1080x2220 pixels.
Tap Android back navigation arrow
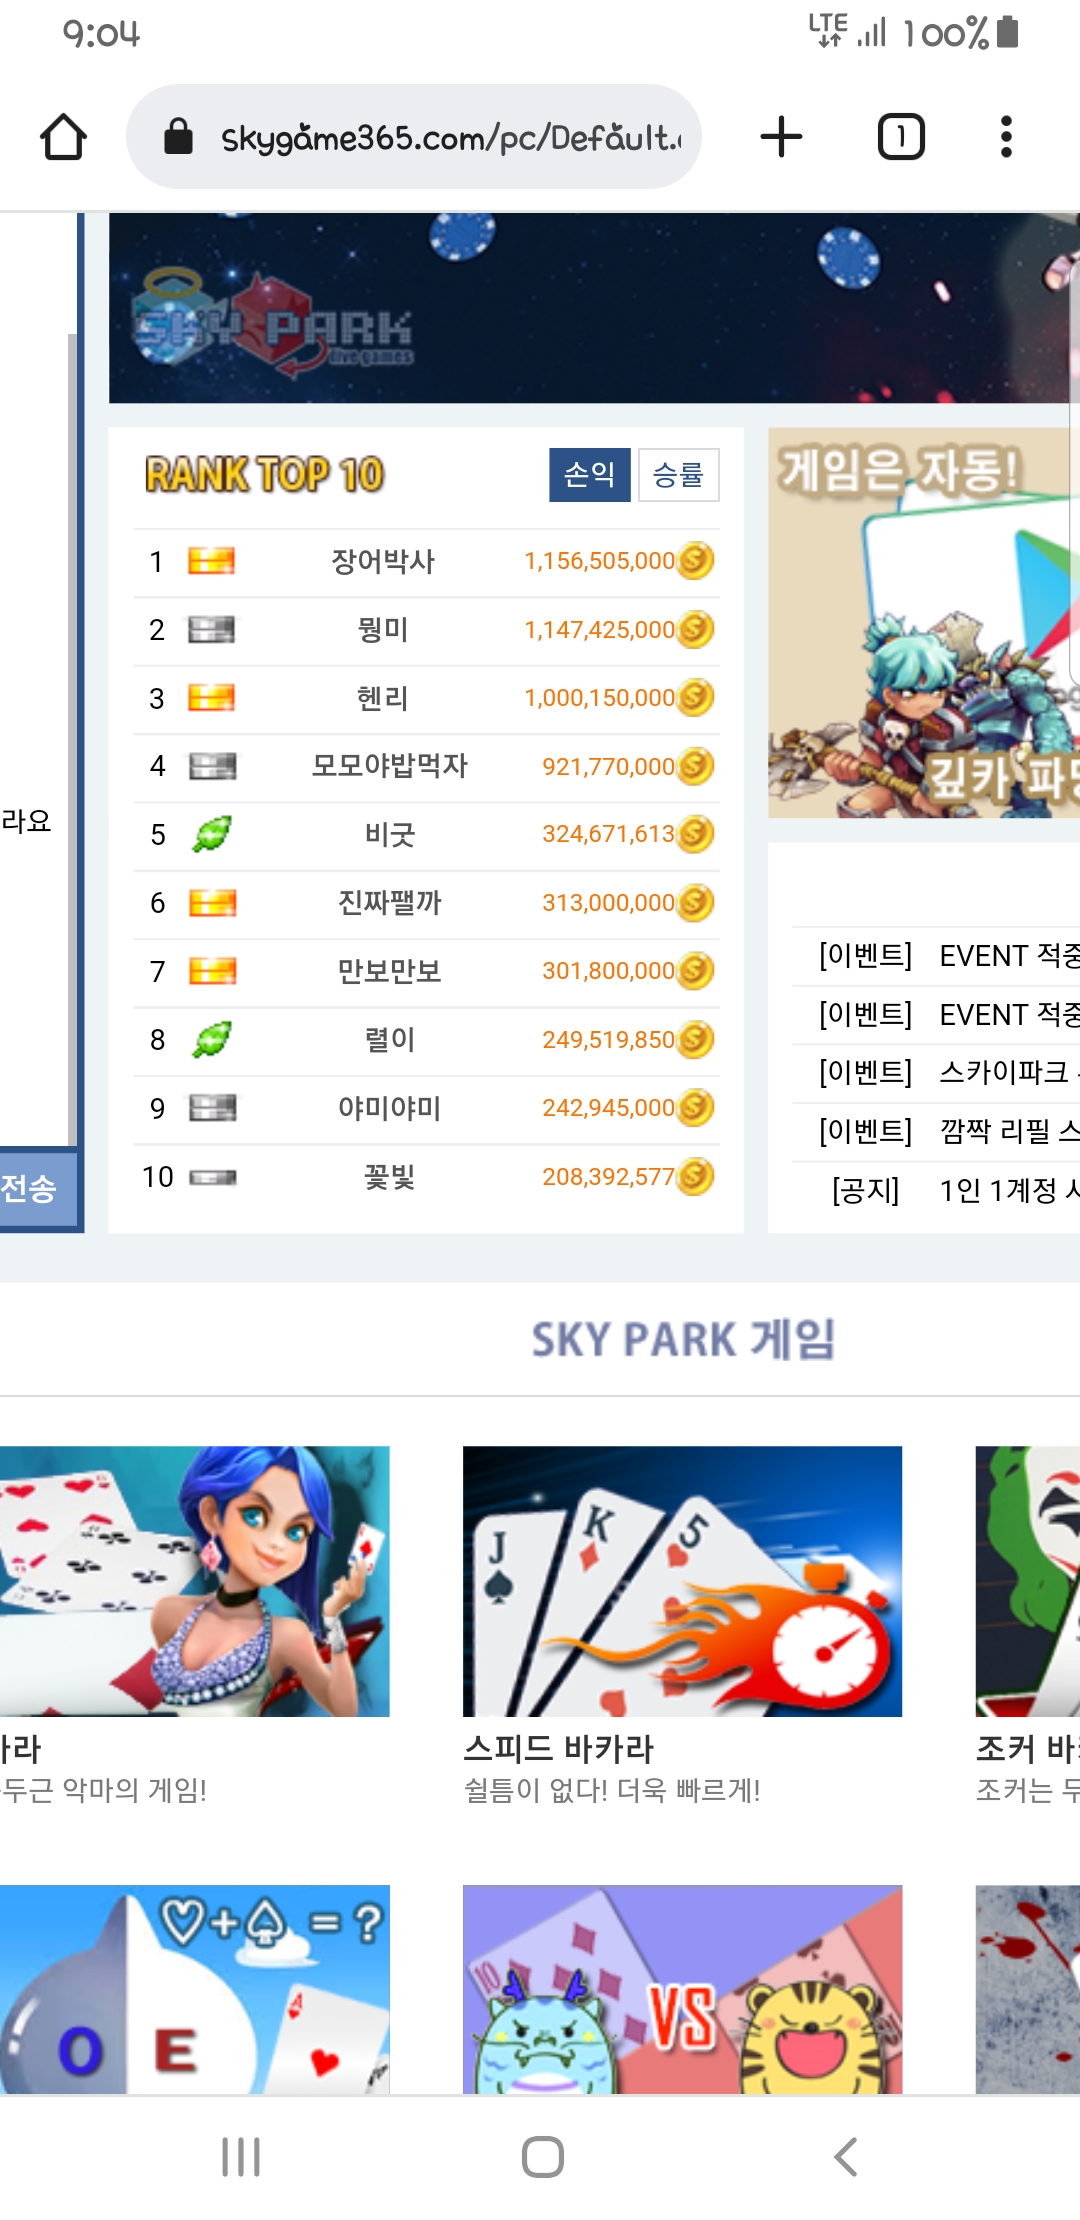pos(845,2157)
